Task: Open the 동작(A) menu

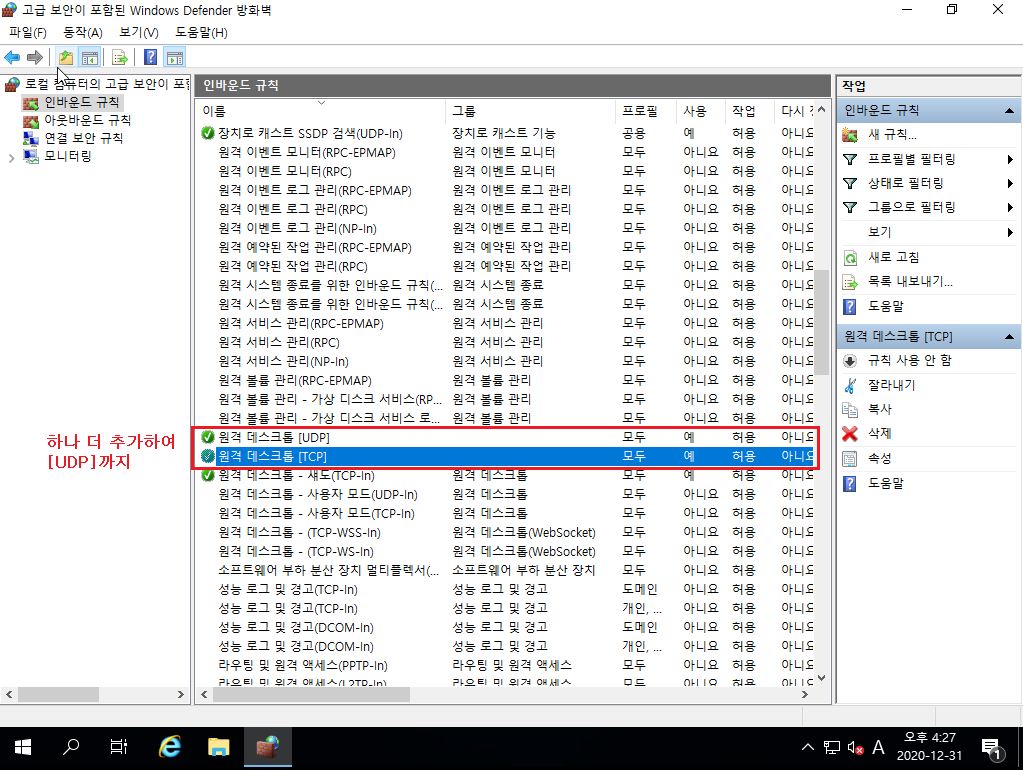Action: pyautogui.click(x=83, y=32)
